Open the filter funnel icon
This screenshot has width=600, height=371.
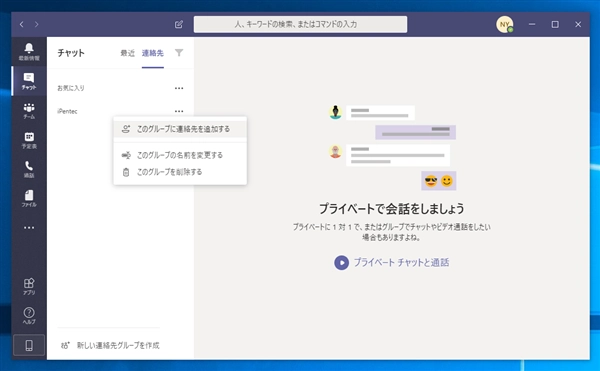pos(179,53)
